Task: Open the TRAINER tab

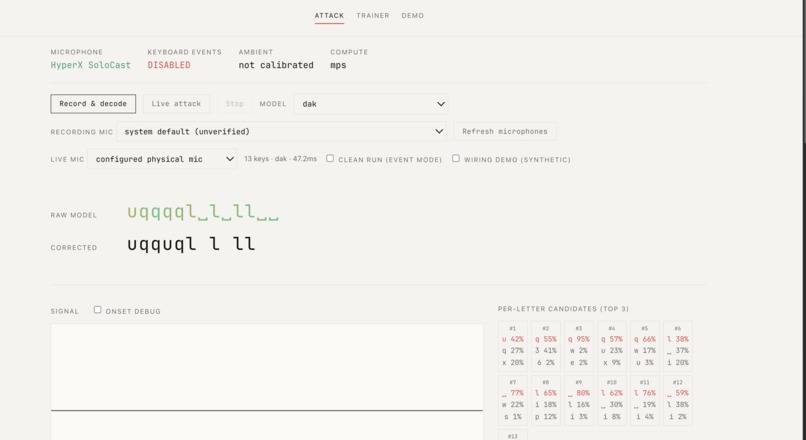Action: [373, 15]
